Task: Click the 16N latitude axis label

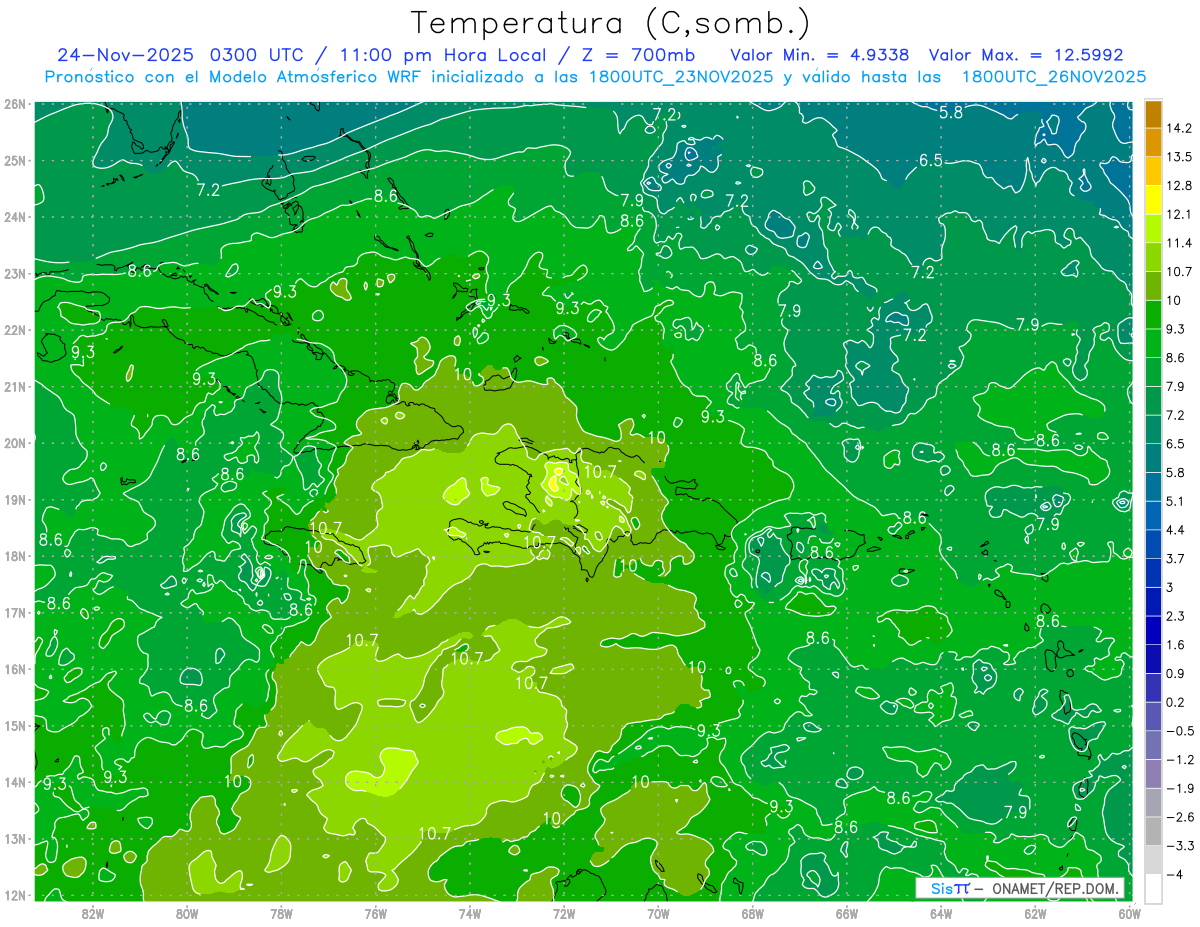Action: 14,669
